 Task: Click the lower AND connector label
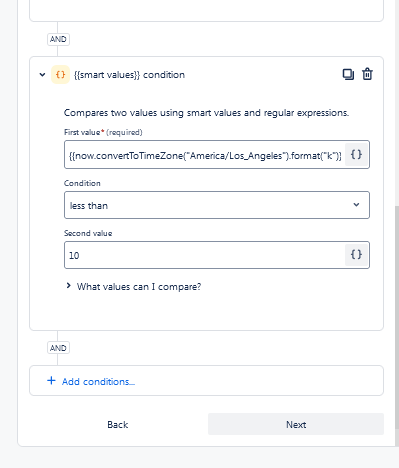point(58,348)
